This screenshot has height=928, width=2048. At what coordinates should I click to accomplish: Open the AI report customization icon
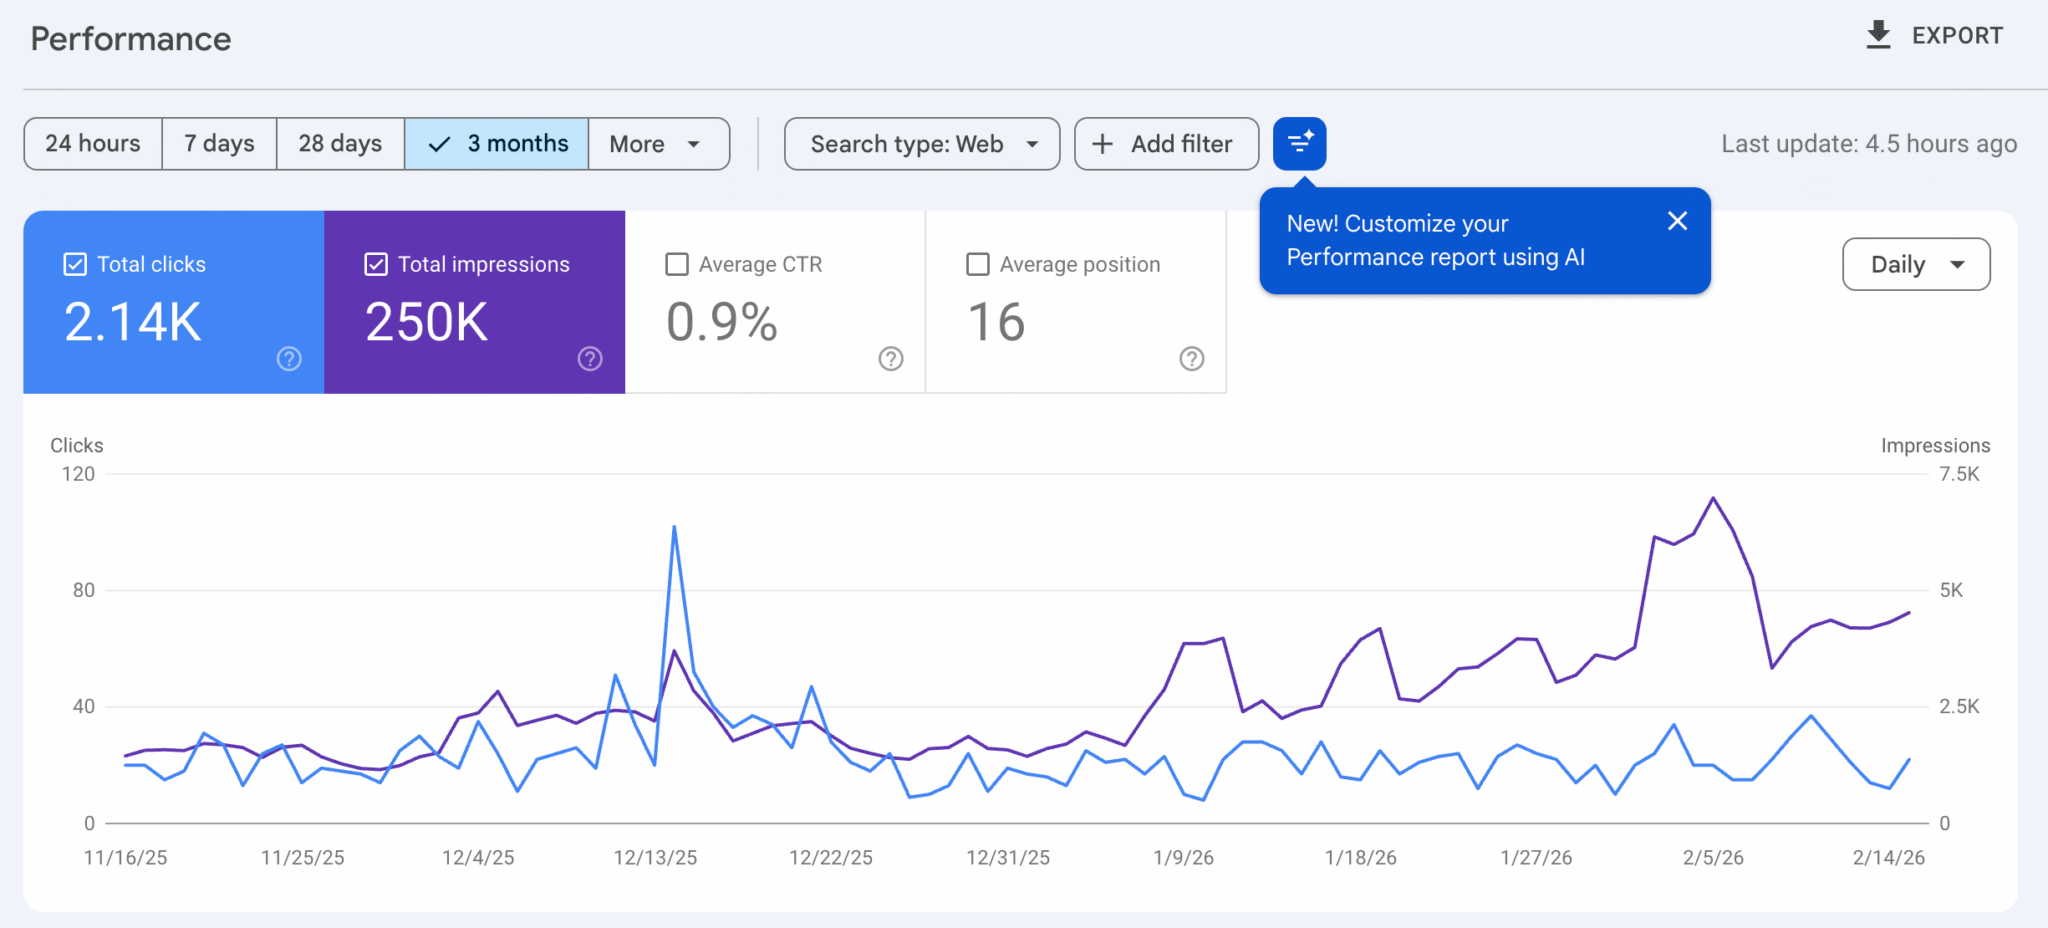(x=1299, y=143)
